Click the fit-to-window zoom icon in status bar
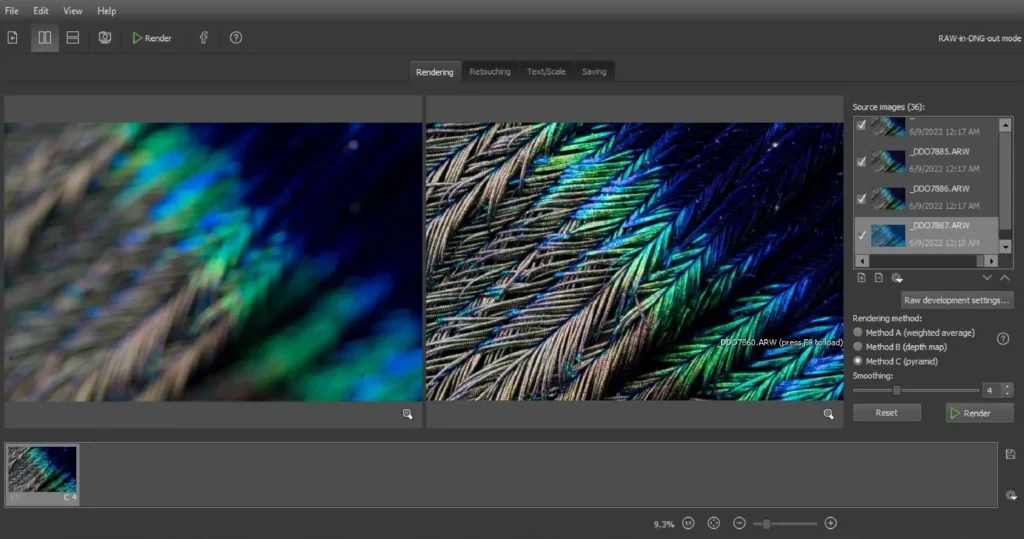The width and height of the screenshot is (1024, 539). (x=714, y=523)
